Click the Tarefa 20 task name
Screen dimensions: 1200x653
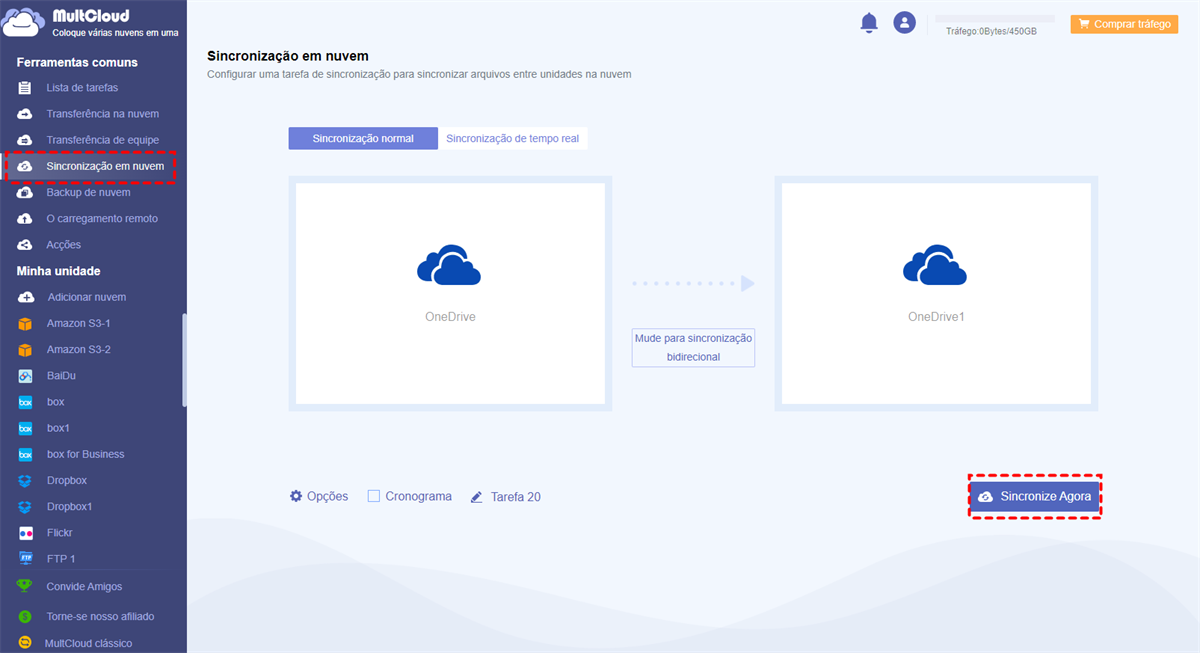coord(516,496)
